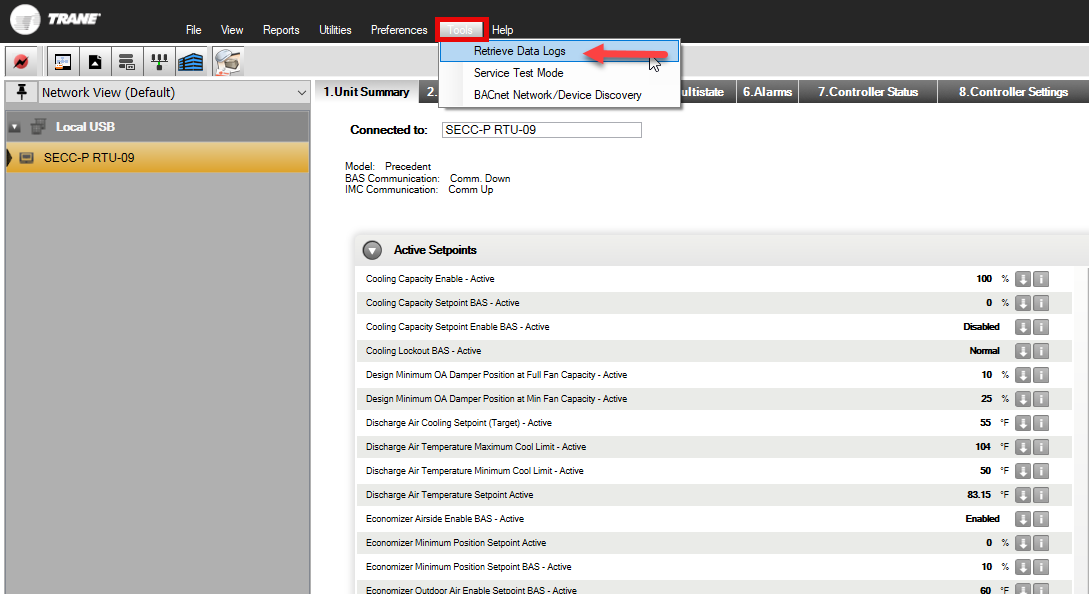Click the 'Disabled' value for Cooling Capacity Setpoint Enable
Image resolution: width=1089 pixels, height=594 pixels.
pyautogui.click(x=981, y=327)
